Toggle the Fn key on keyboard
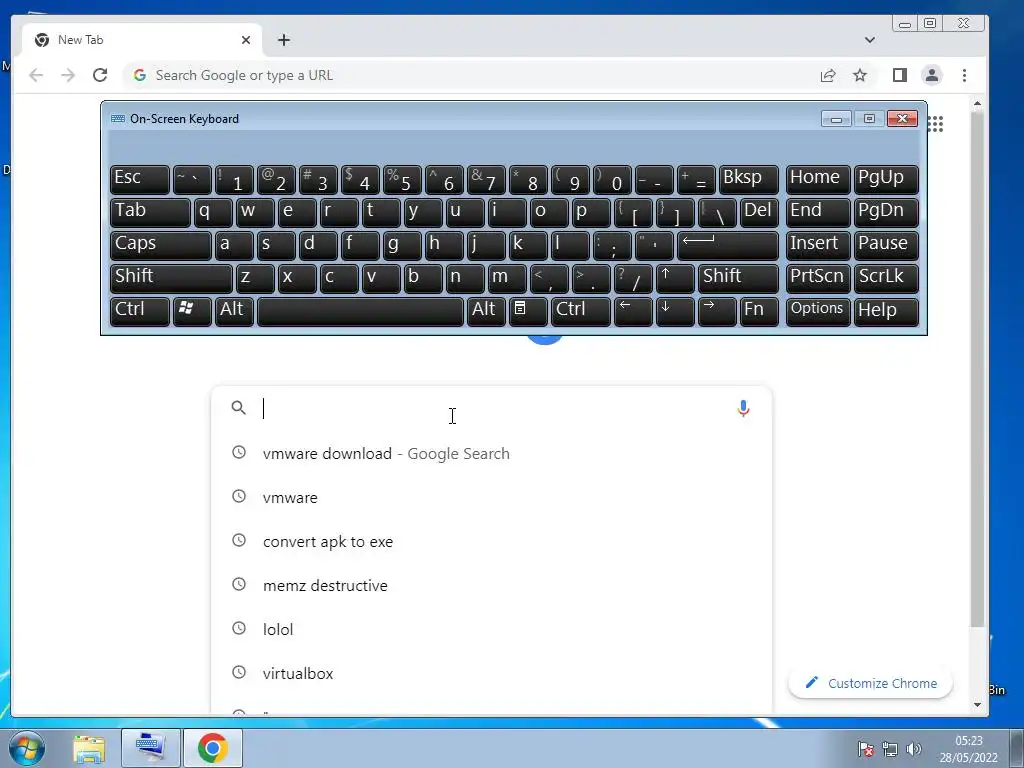Viewport: 1024px width, 768px height. 760,311
